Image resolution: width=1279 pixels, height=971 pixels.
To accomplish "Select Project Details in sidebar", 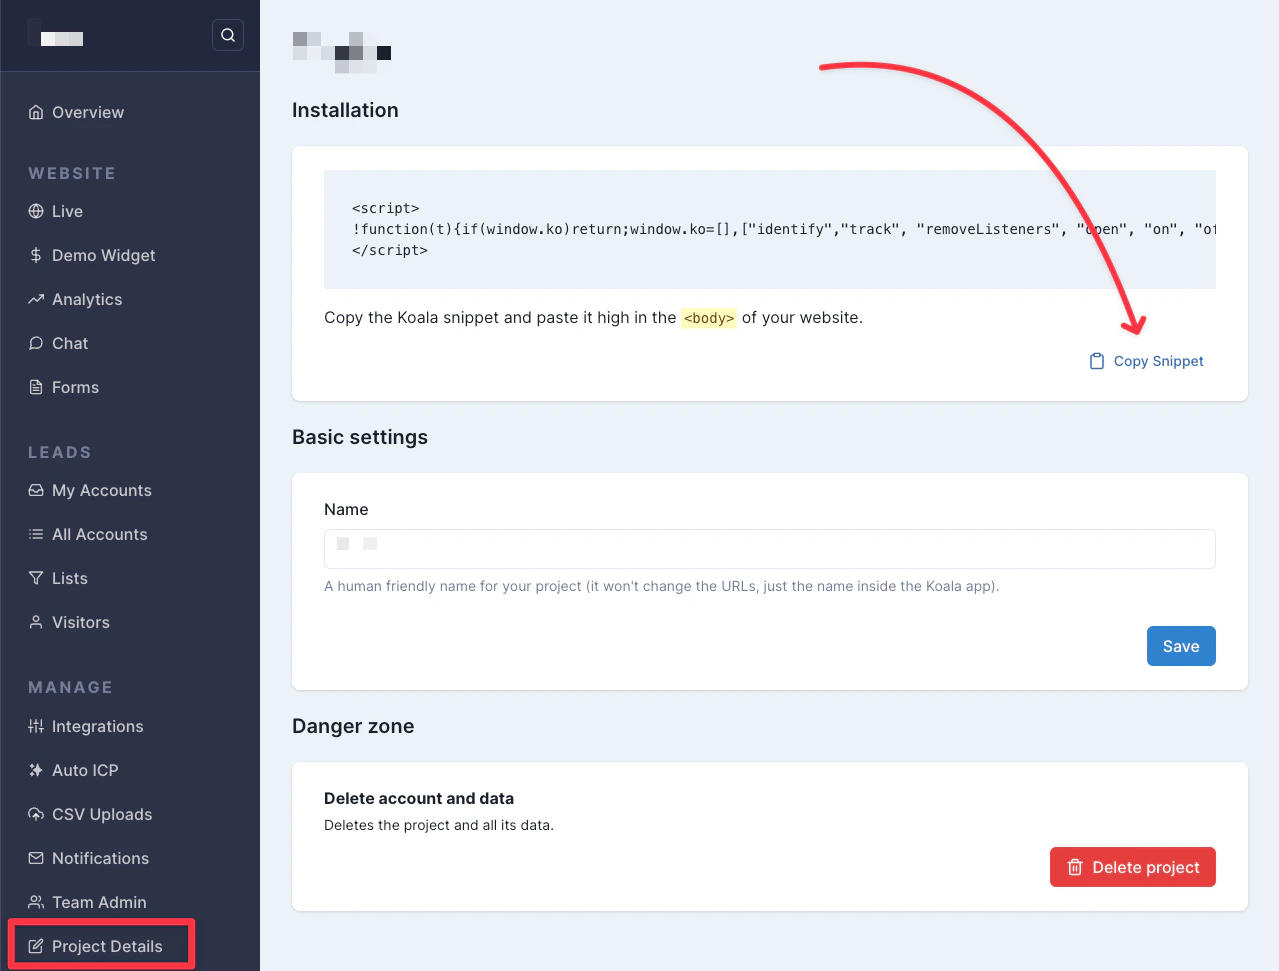I will tap(107, 946).
